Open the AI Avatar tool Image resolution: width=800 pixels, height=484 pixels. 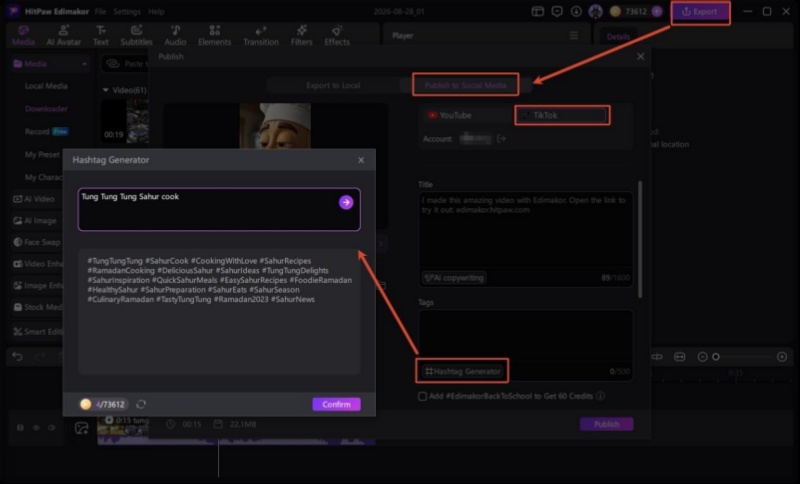click(x=63, y=36)
